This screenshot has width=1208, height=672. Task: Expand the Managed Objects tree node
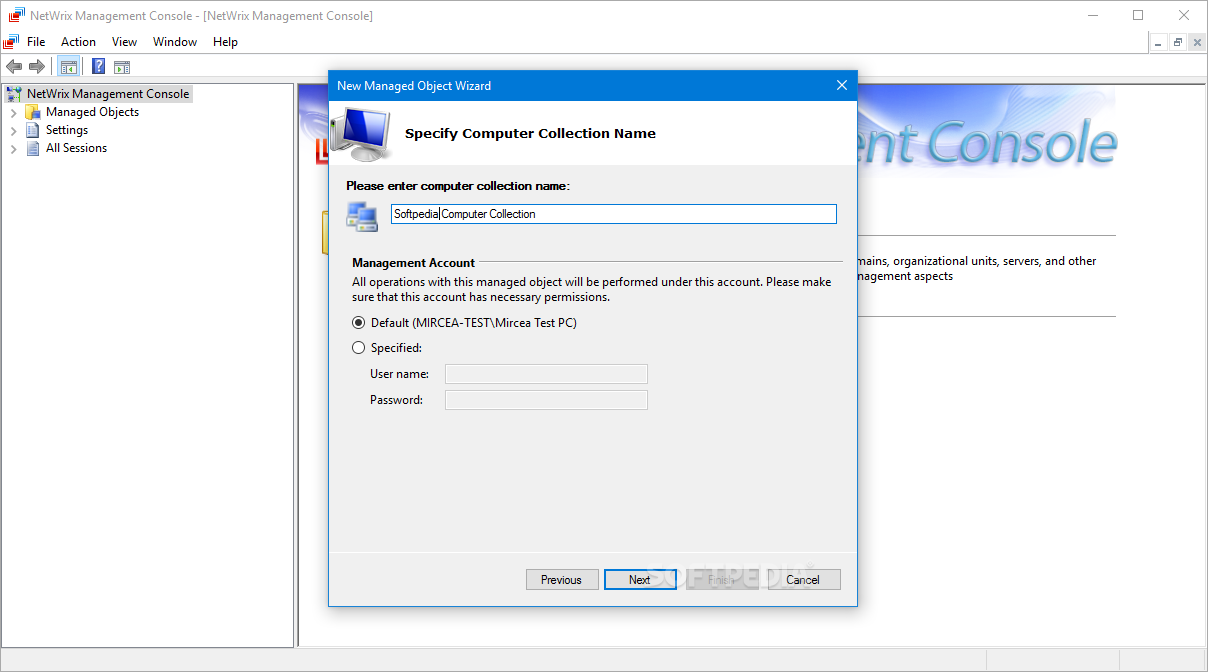pyautogui.click(x=13, y=113)
